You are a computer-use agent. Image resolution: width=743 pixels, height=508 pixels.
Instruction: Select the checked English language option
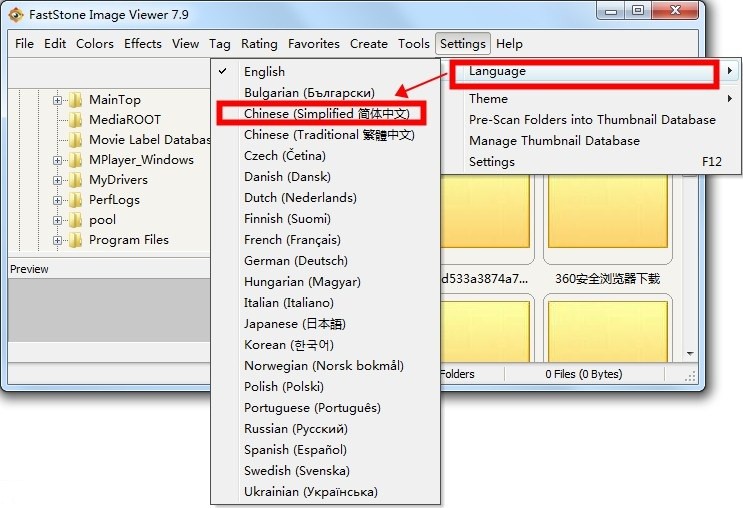coord(325,72)
